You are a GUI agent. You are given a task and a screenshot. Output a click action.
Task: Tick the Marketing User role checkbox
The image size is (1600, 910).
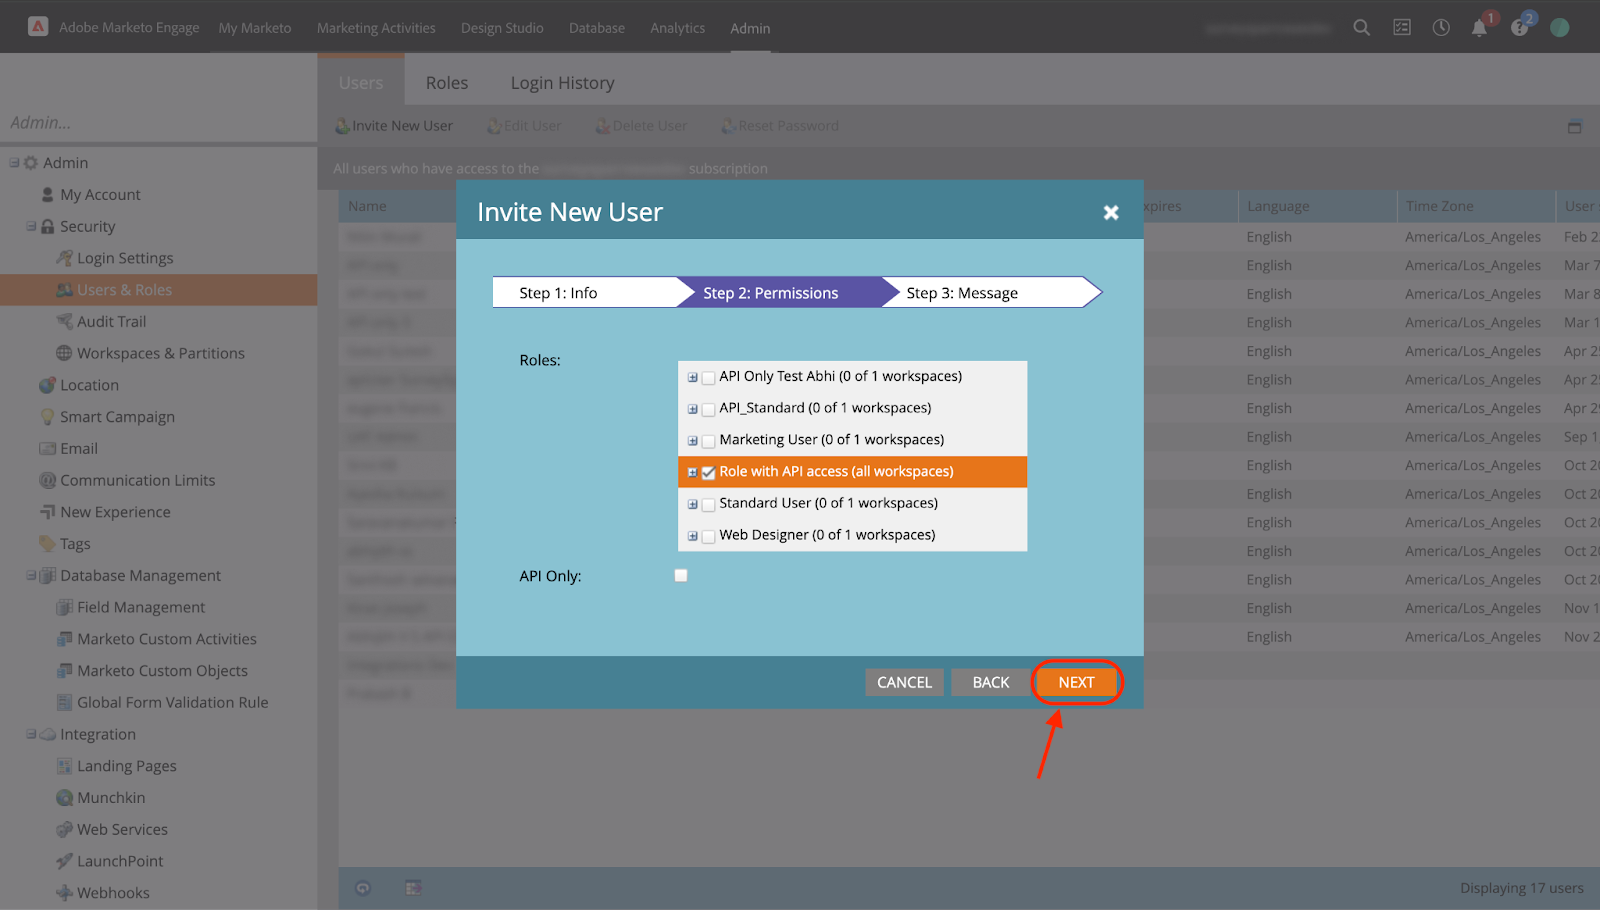pos(708,441)
